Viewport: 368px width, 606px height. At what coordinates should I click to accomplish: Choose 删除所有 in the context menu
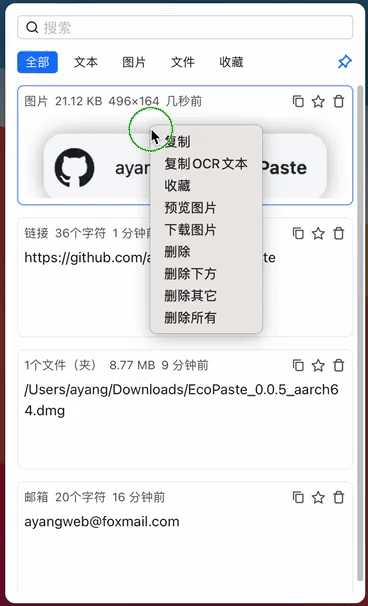click(x=206, y=318)
